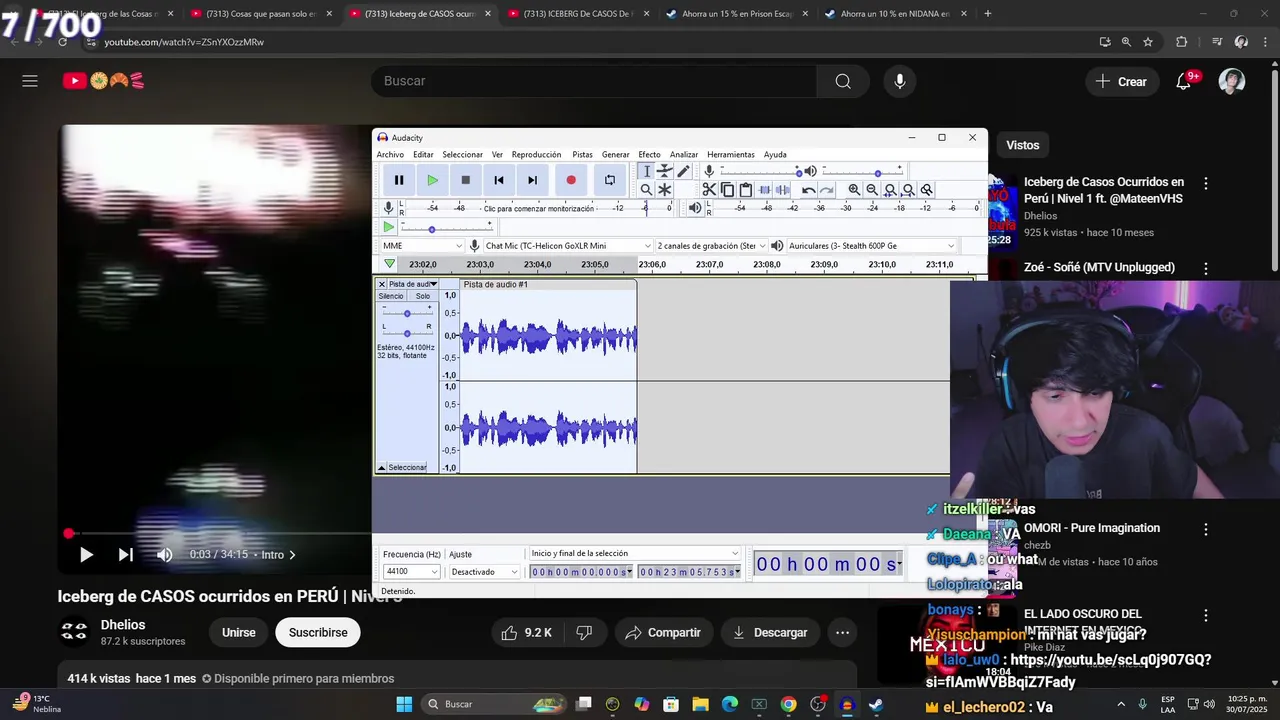Collapse the track with the arrow by Seleccionar
The height and width of the screenshot is (720, 1280).
[x=381, y=468]
